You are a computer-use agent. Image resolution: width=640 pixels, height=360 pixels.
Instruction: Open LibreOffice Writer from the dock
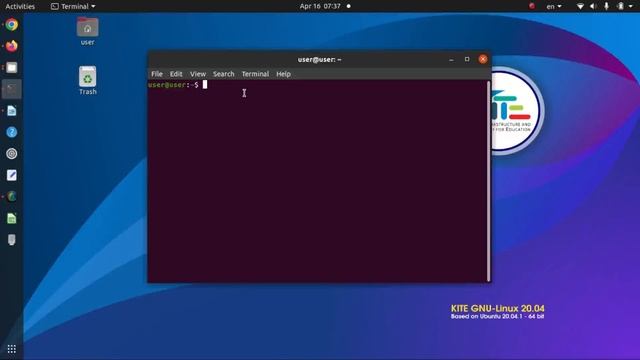tap(11, 111)
